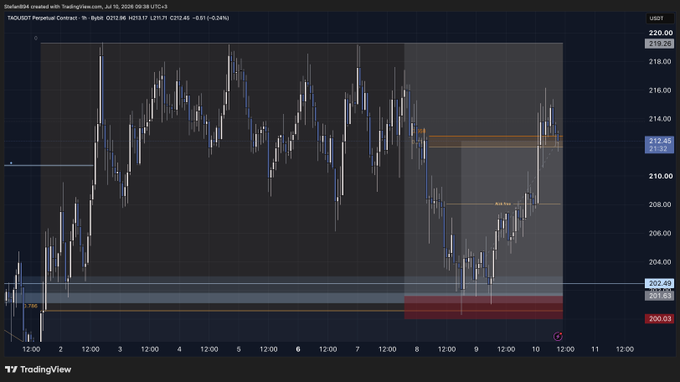The width and height of the screenshot is (680, 382).
Task: Select the Risk free line label
Action: 503,204
